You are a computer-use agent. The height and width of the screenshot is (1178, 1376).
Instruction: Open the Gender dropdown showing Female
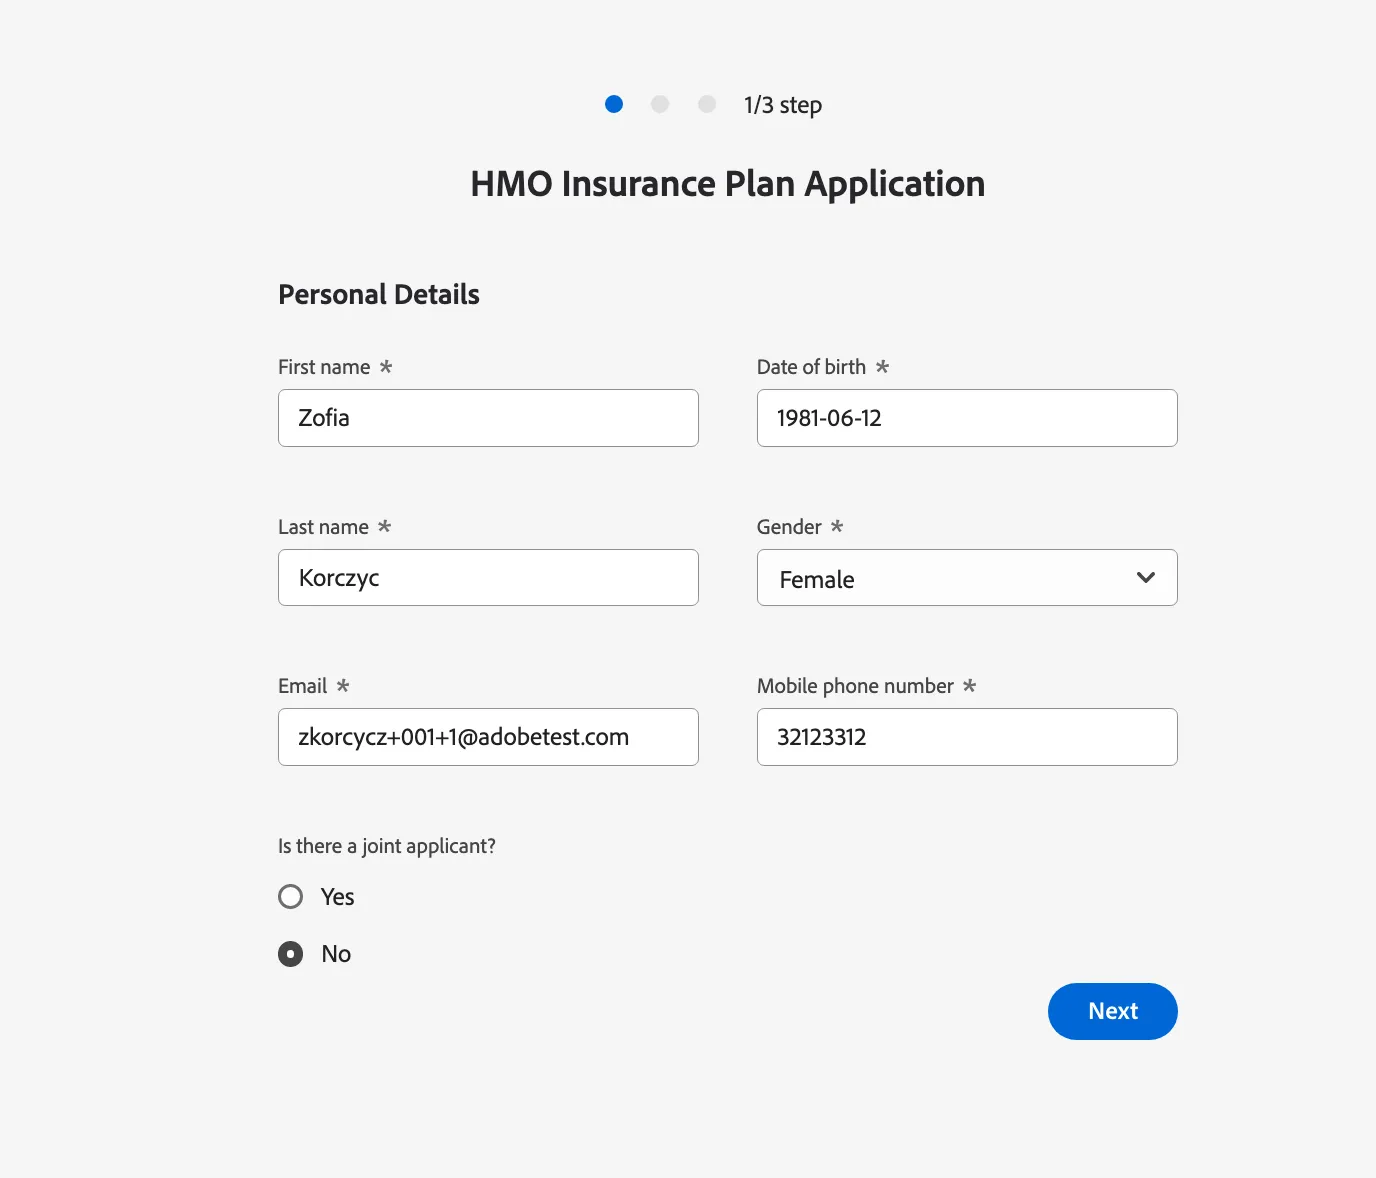(967, 578)
